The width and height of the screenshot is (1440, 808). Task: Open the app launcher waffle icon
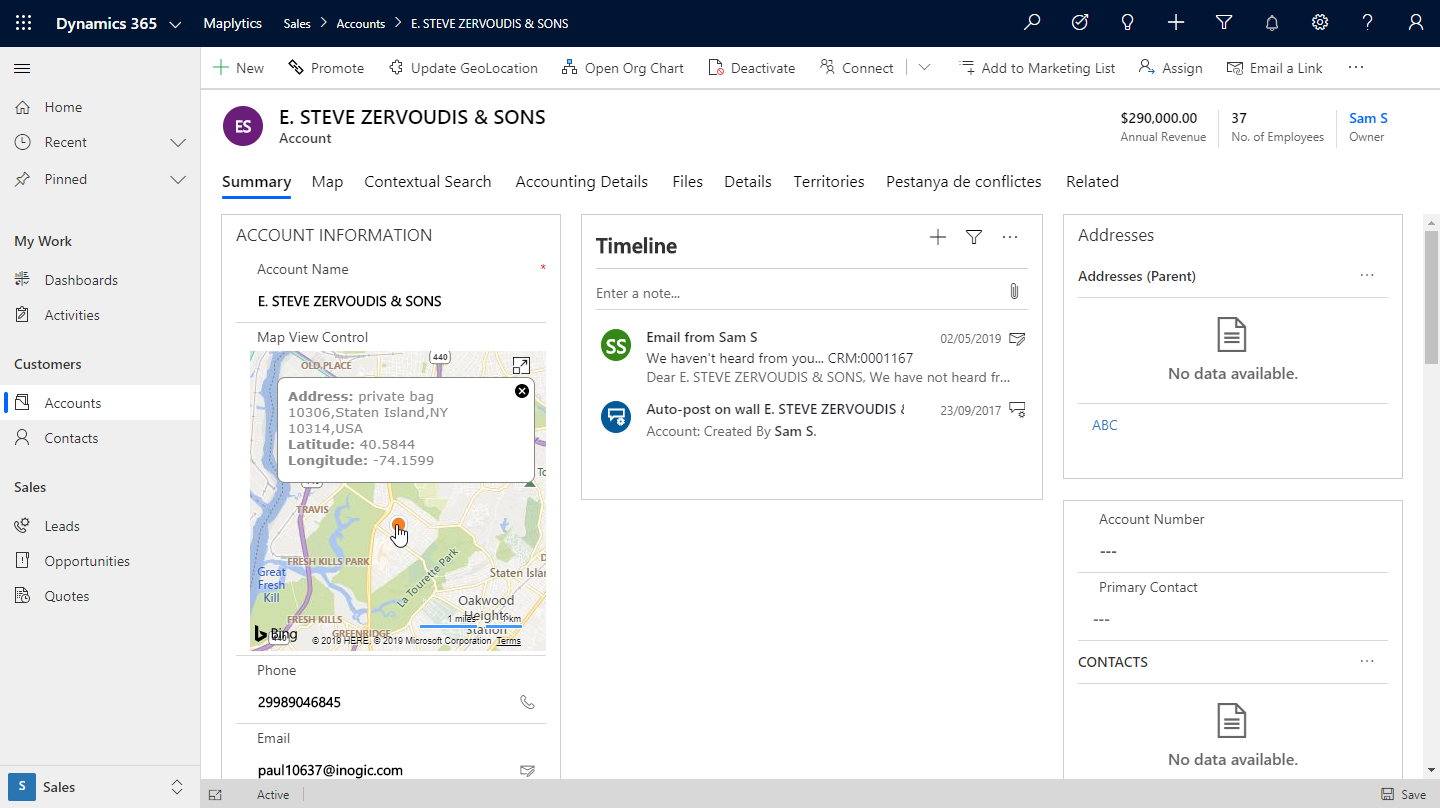24,23
